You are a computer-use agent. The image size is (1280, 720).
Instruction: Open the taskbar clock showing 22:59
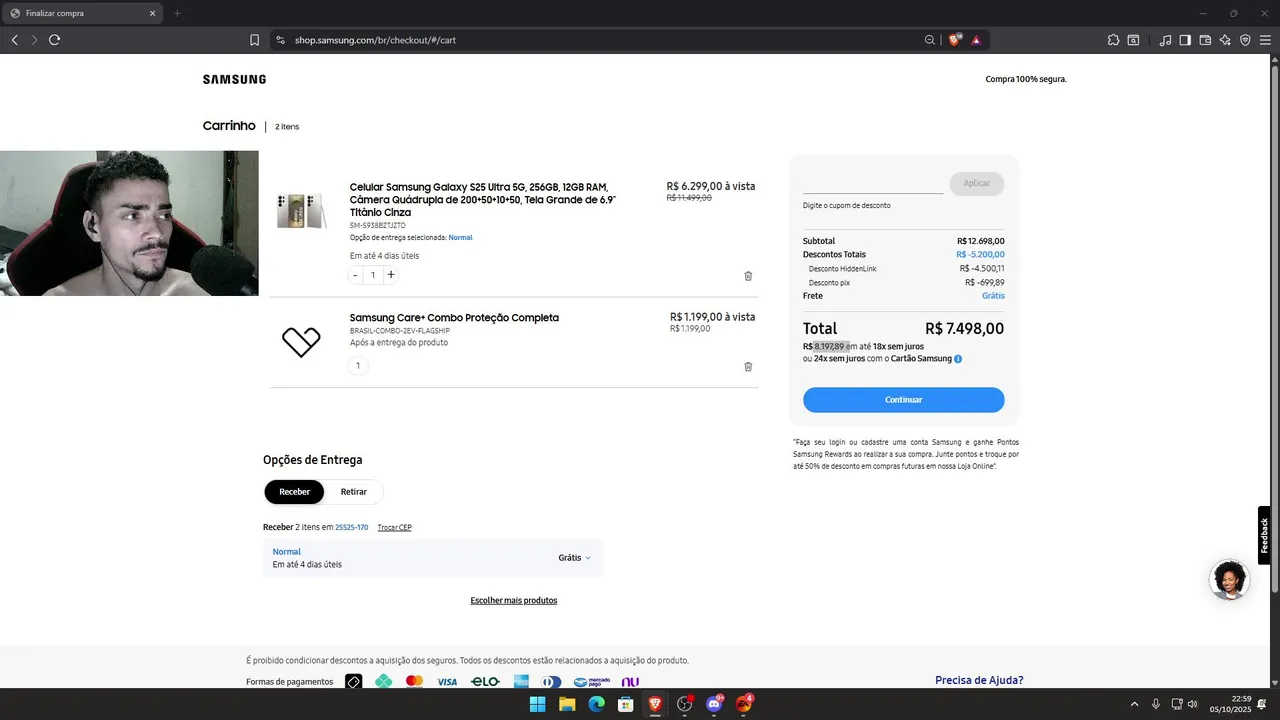click(x=1230, y=704)
